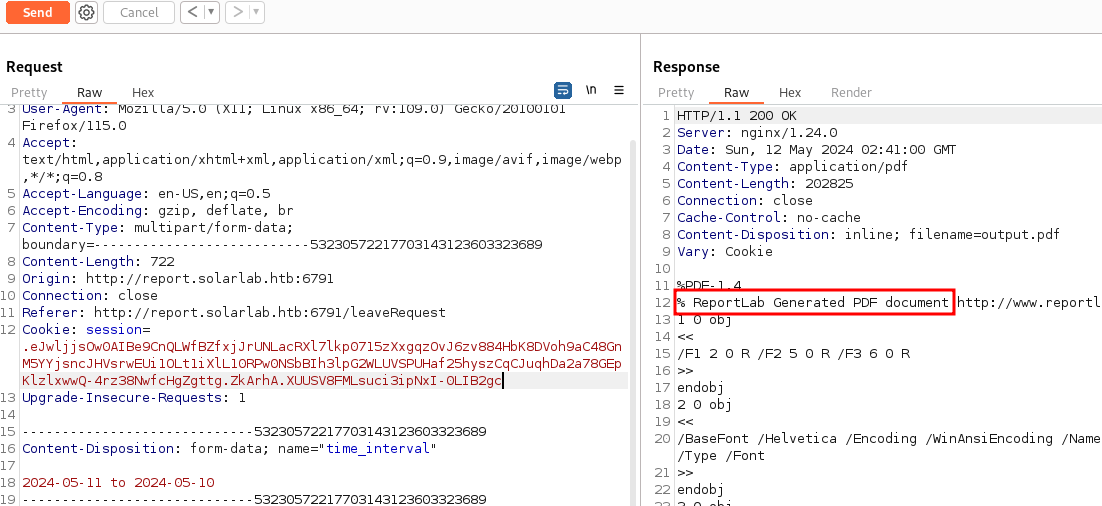This screenshot has height=506, width=1102.
Task: Expand the back history dropdown arrow
Action: coord(211,13)
